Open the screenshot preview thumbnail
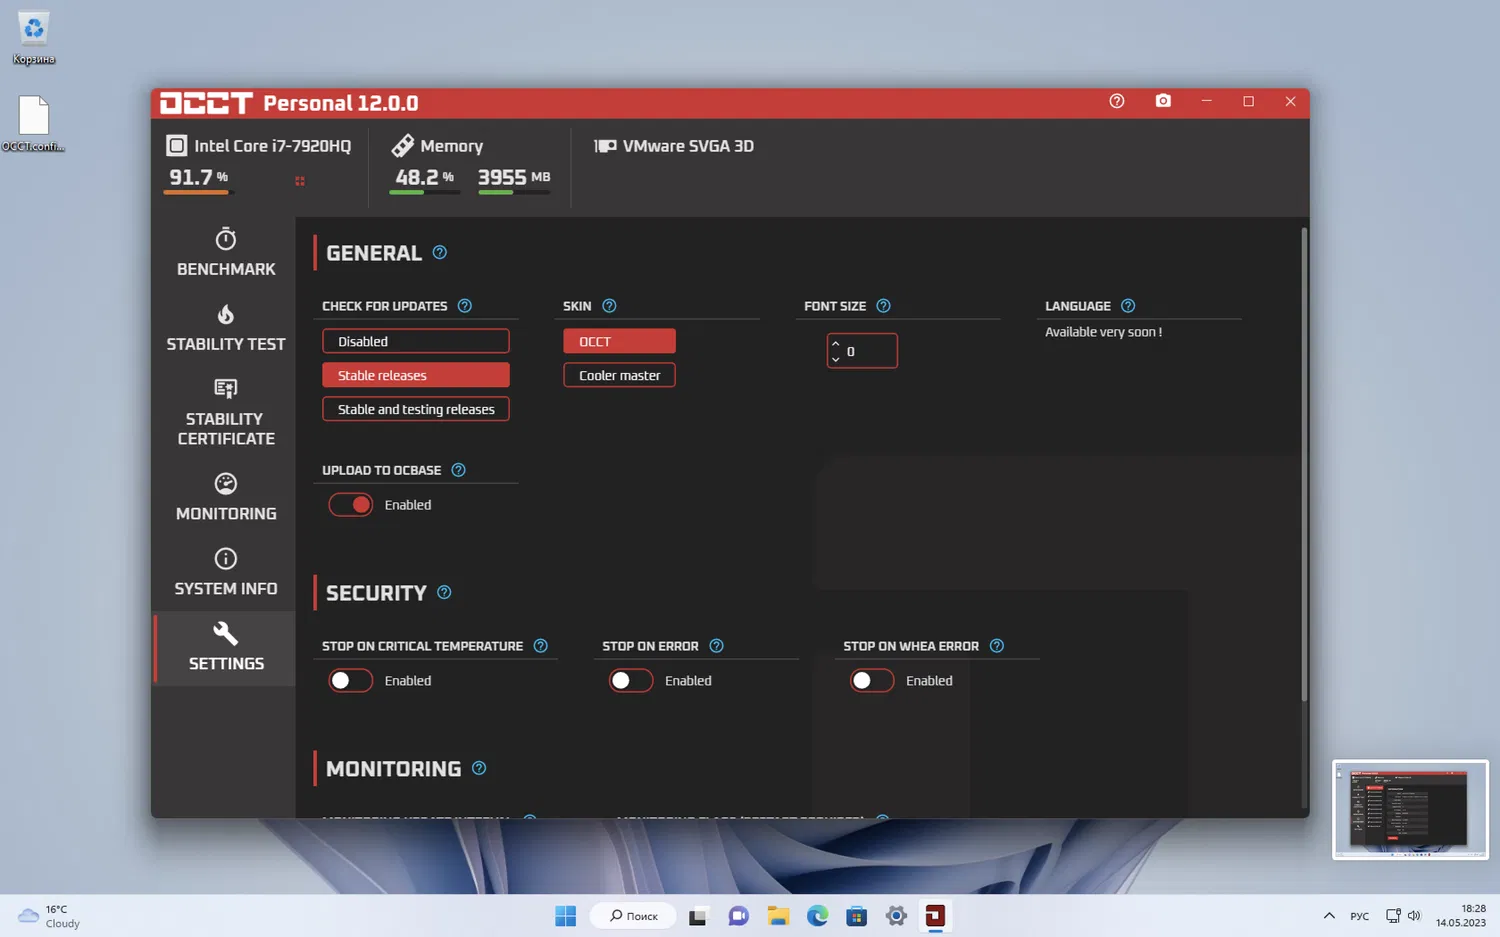This screenshot has width=1500, height=937. [x=1410, y=809]
